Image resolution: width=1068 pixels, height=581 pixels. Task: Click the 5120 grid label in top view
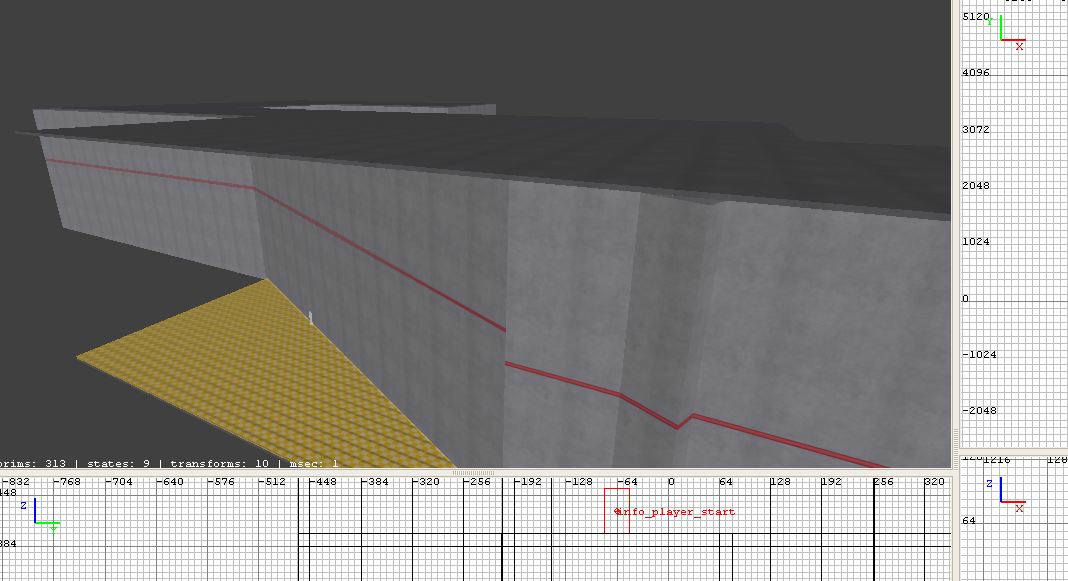coord(975,17)
